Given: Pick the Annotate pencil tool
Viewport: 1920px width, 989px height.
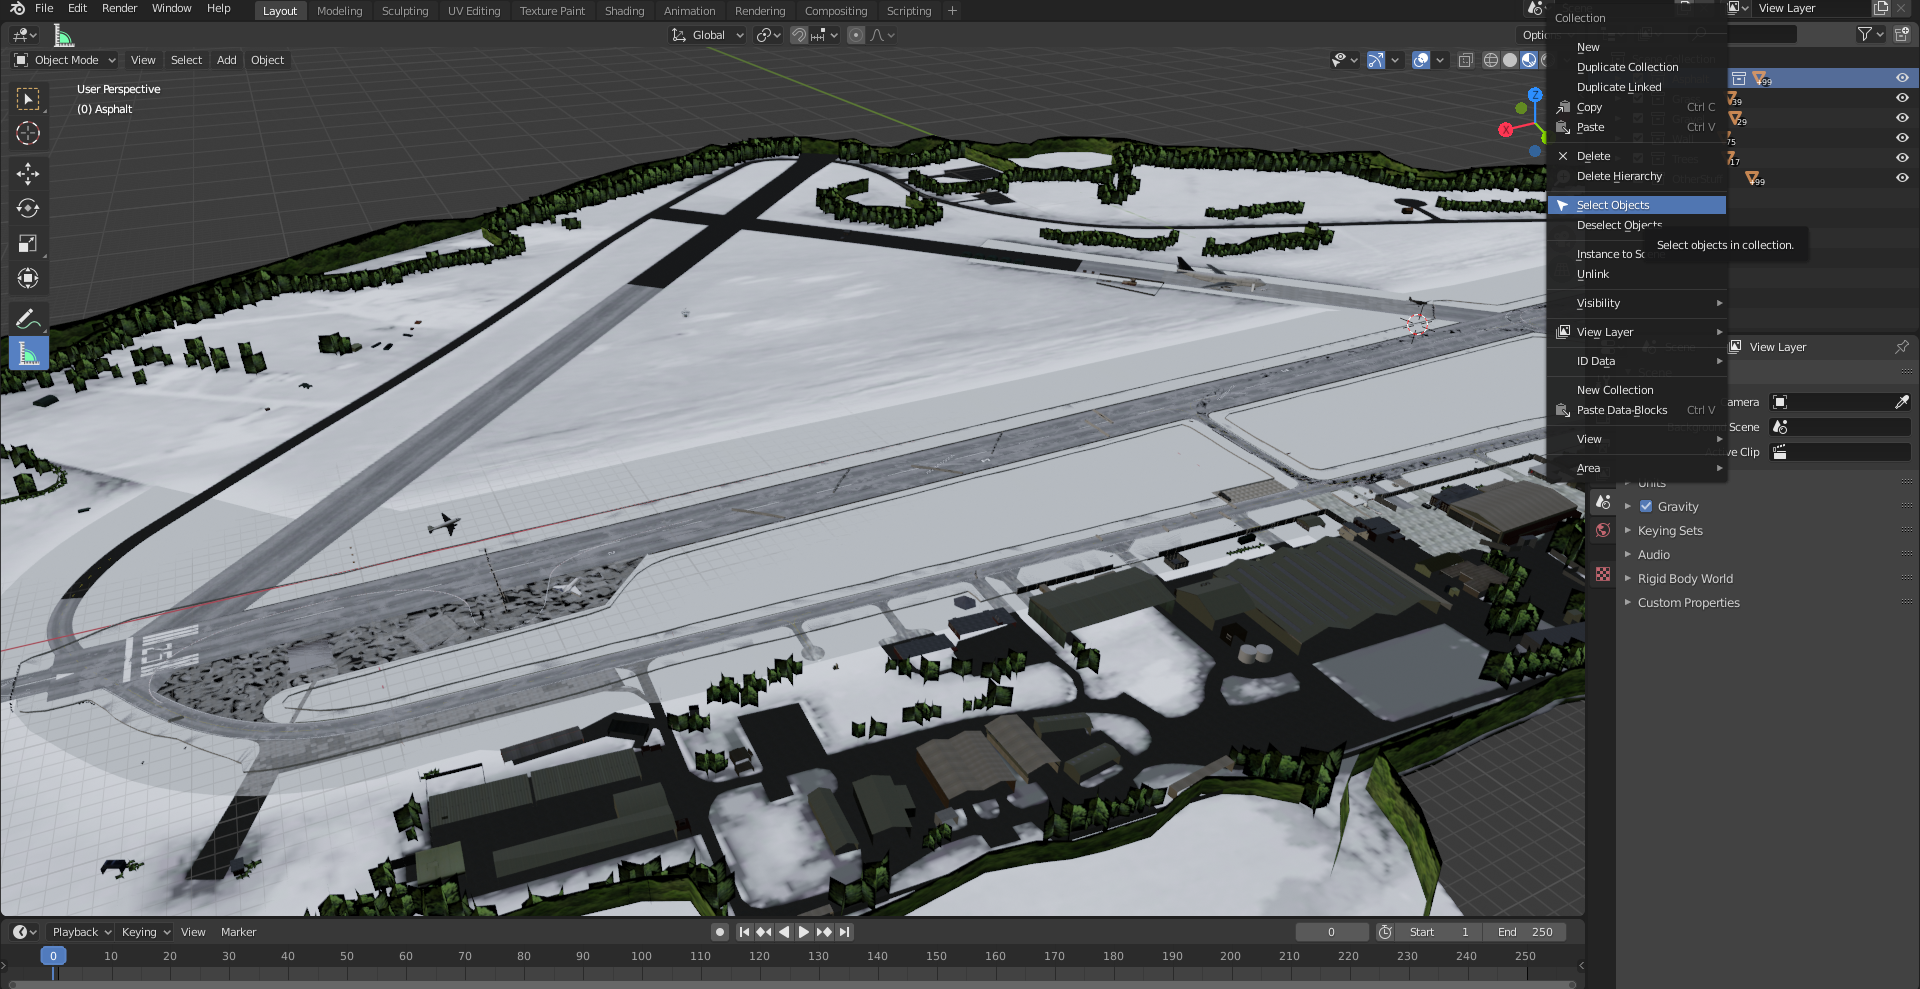Looking at the screenshot, I should (28, 319).
